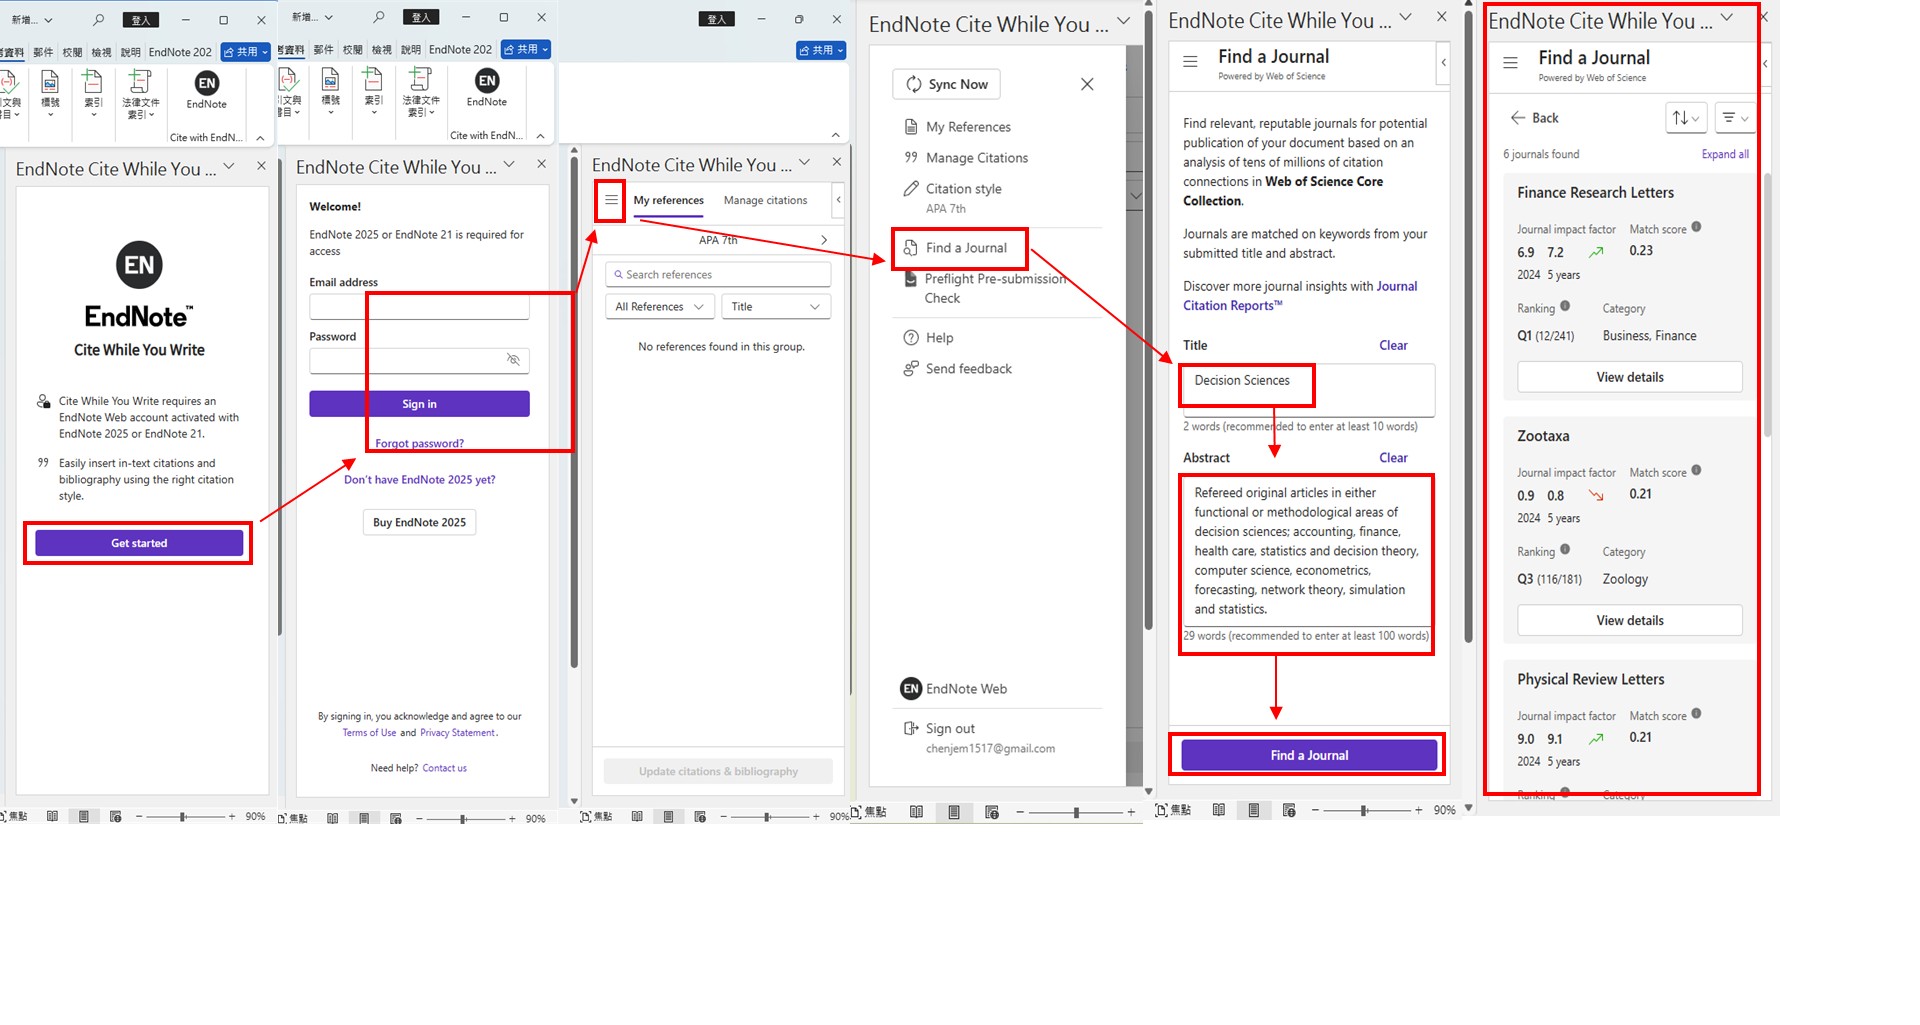Click the Sync Now refresh icon

click(914, 85)
